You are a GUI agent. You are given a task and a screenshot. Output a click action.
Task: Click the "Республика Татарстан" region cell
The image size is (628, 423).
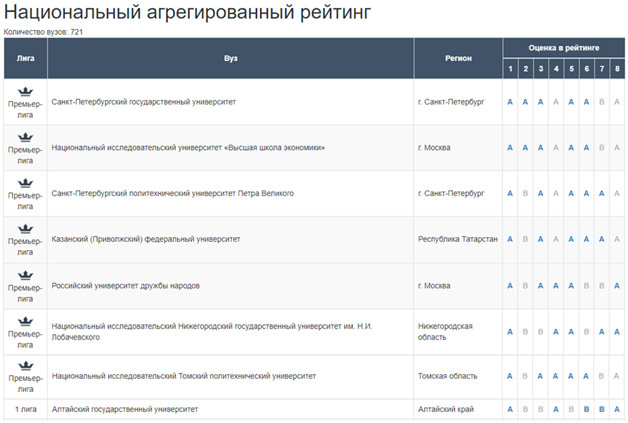pos(457,240)
